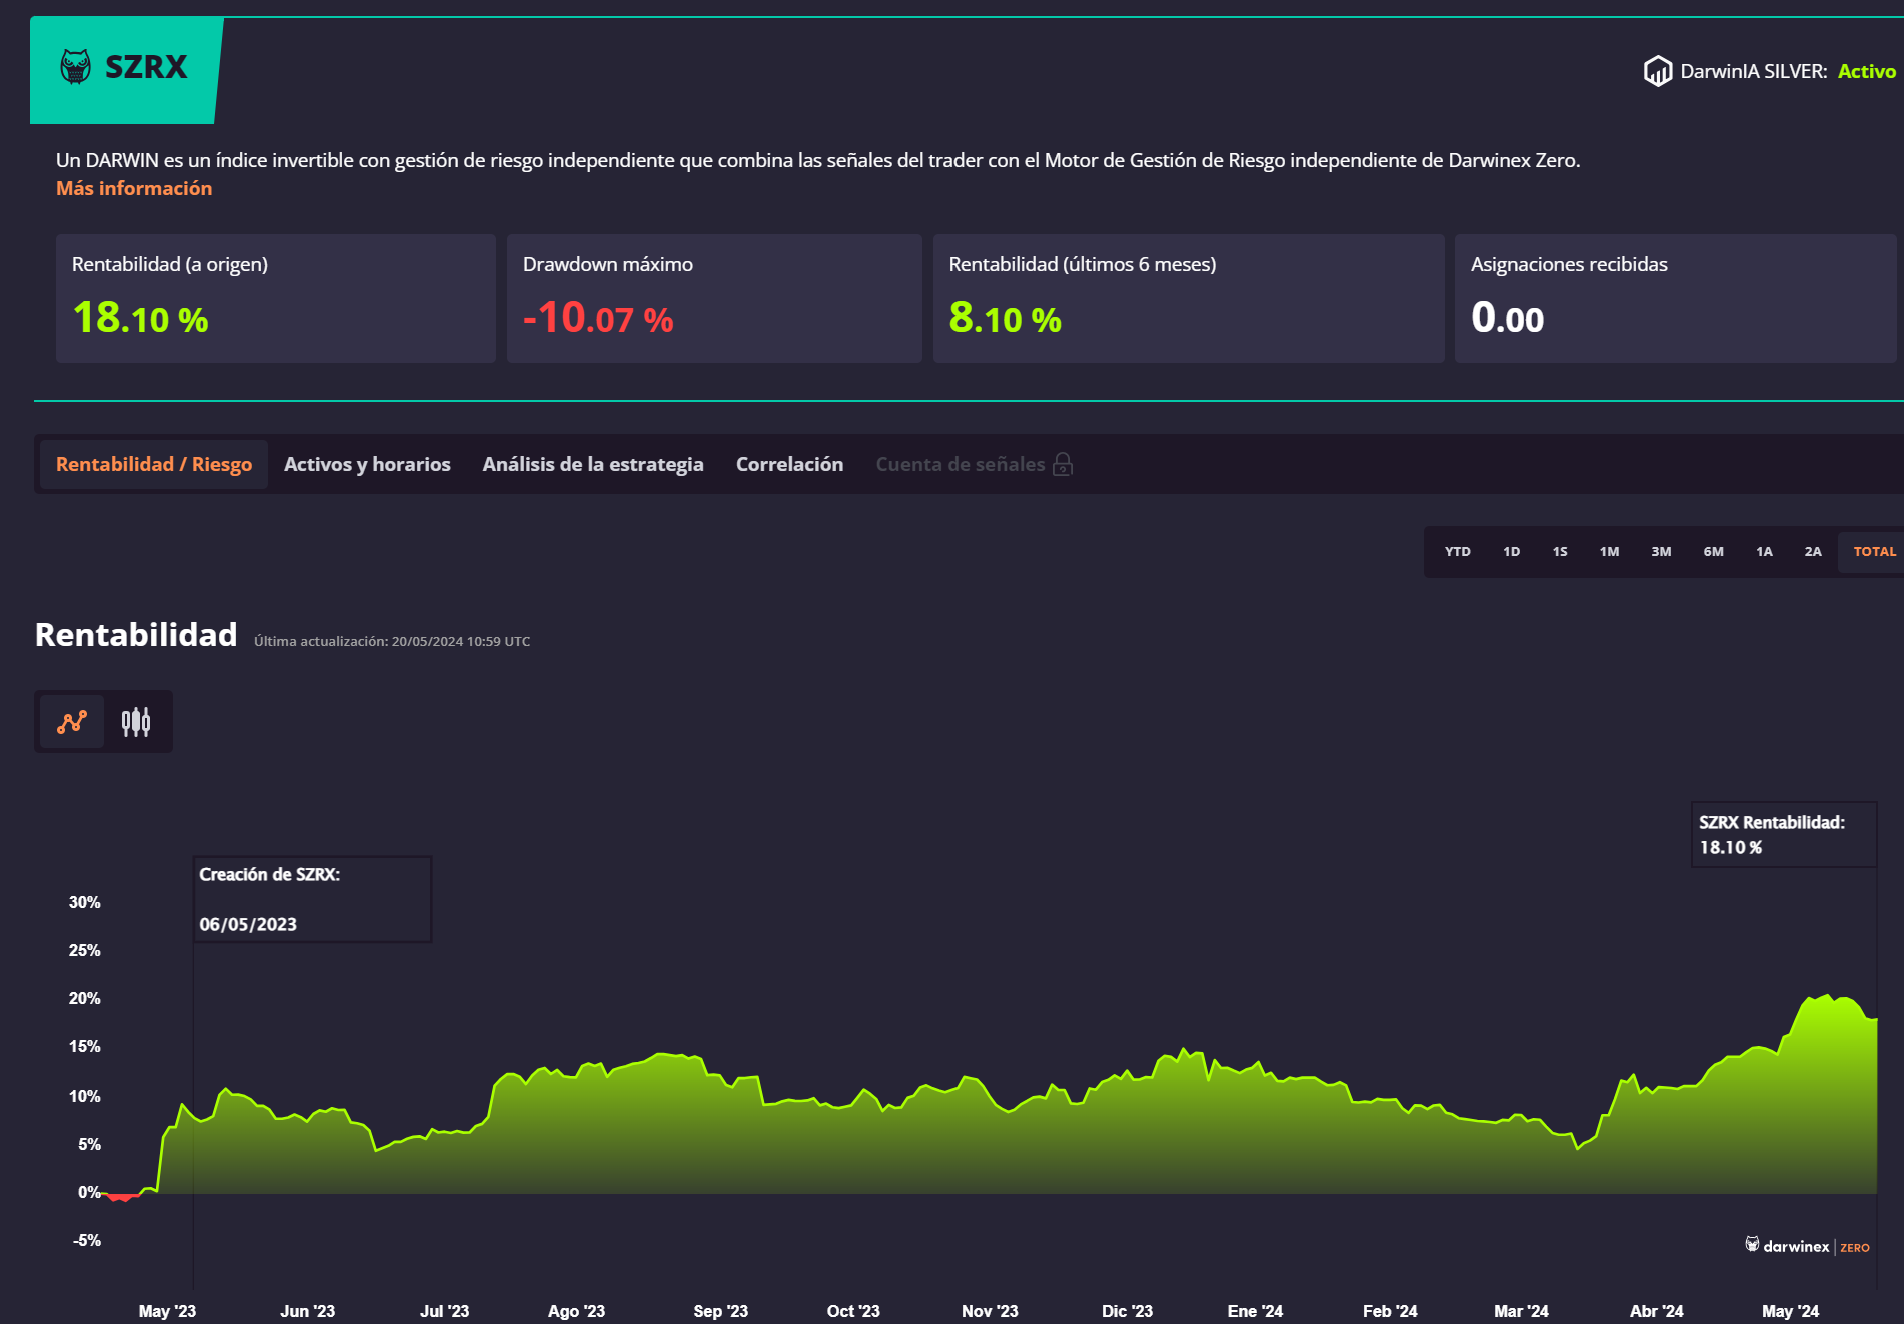
Task: Open the Activos y horarios tab
Action: click(367, 464)
